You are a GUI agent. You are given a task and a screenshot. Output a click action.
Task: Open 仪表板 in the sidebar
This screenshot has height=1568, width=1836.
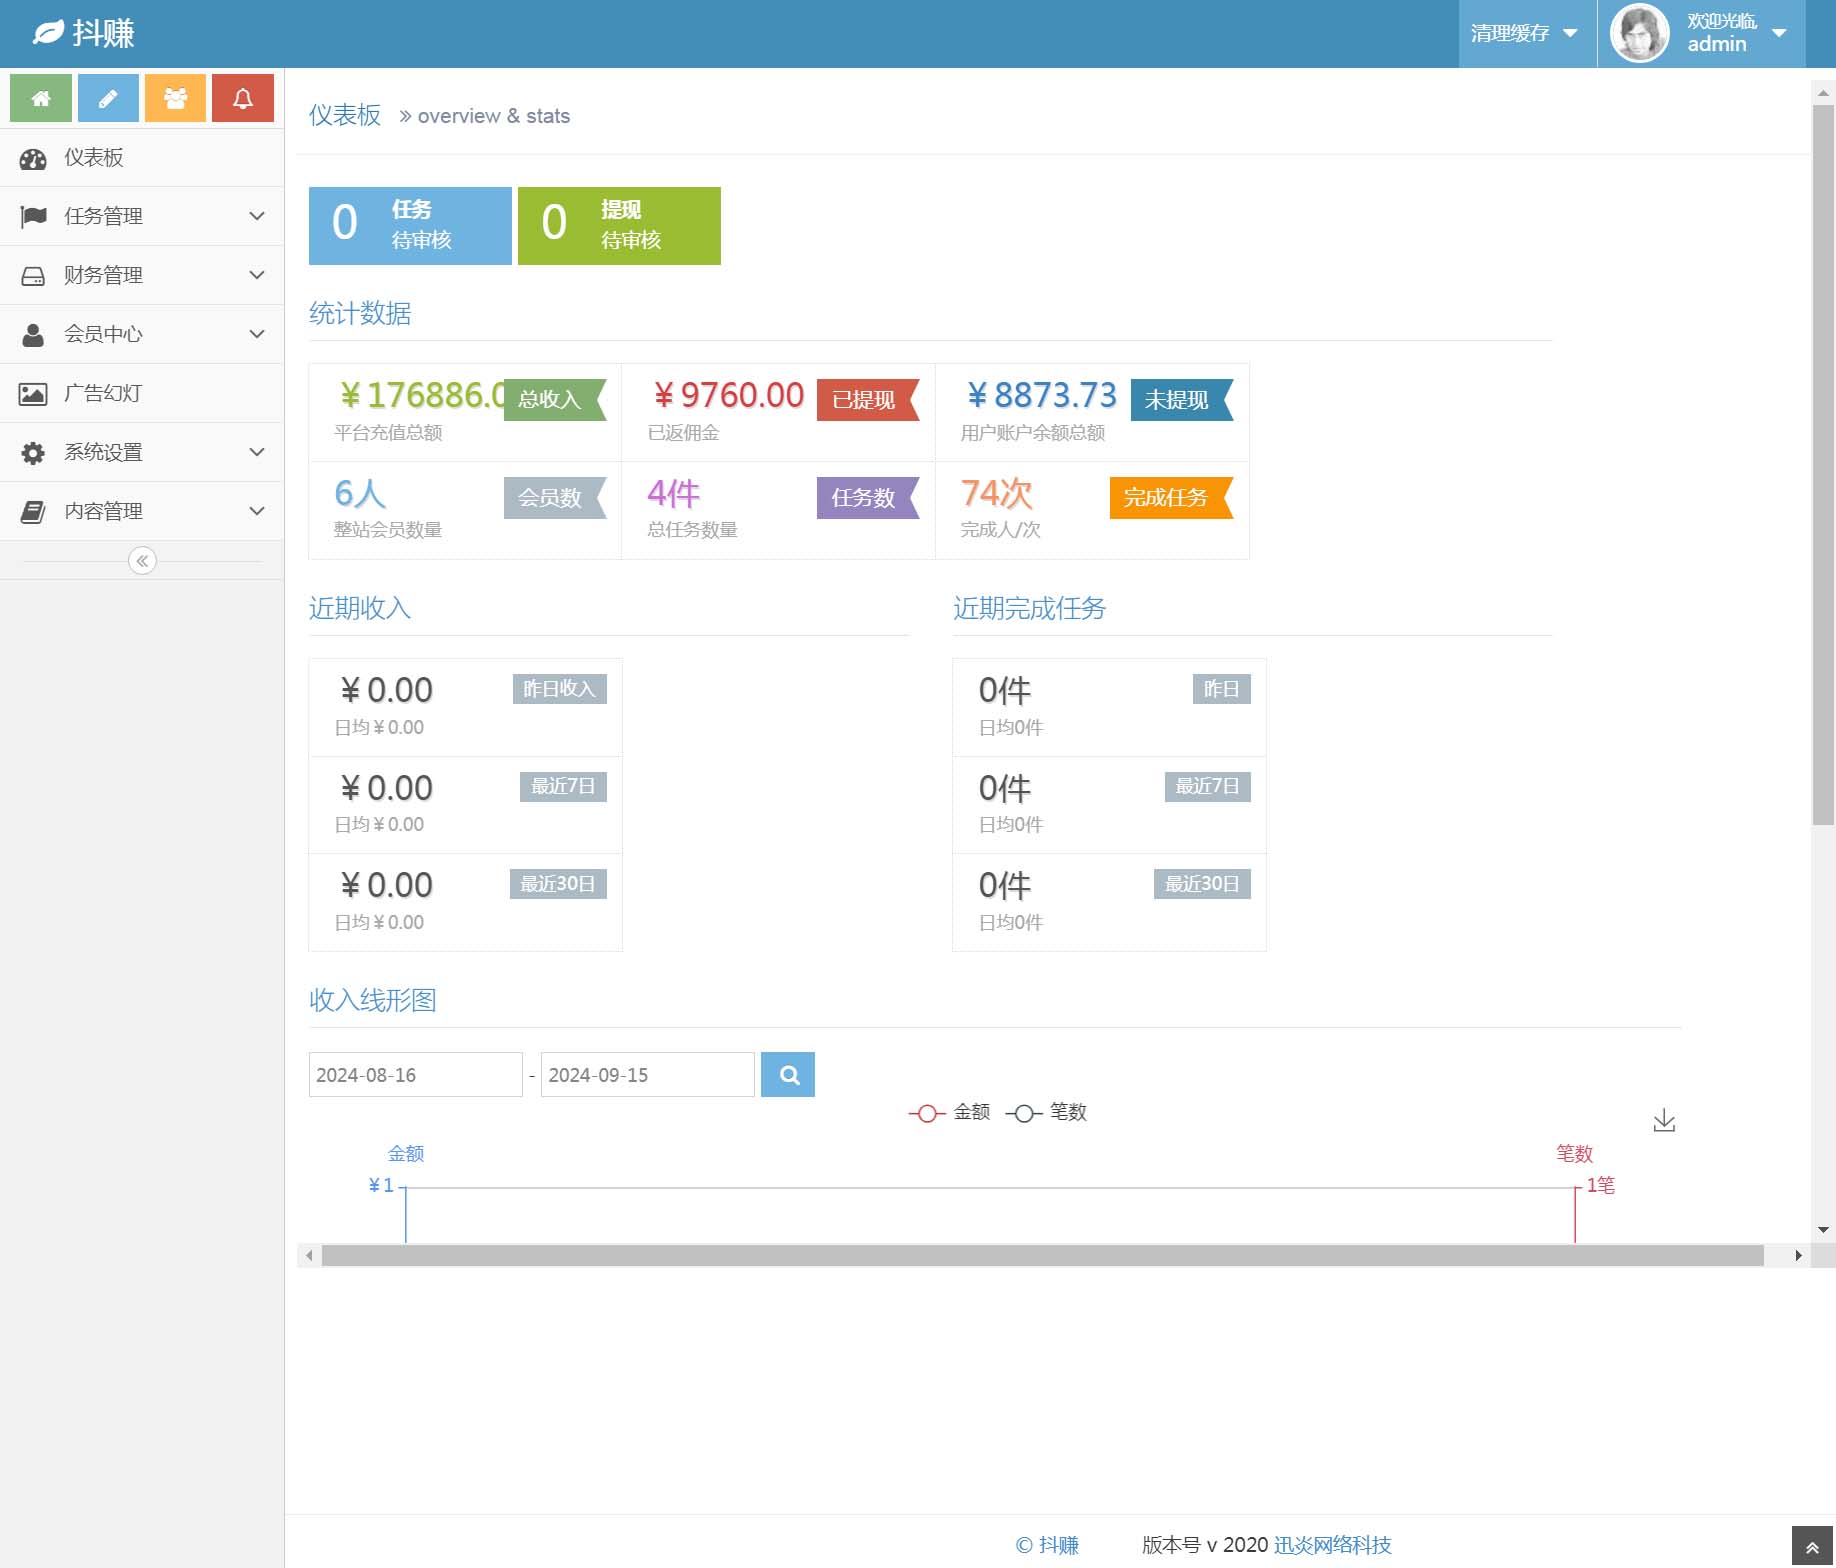tap(94, 158)
